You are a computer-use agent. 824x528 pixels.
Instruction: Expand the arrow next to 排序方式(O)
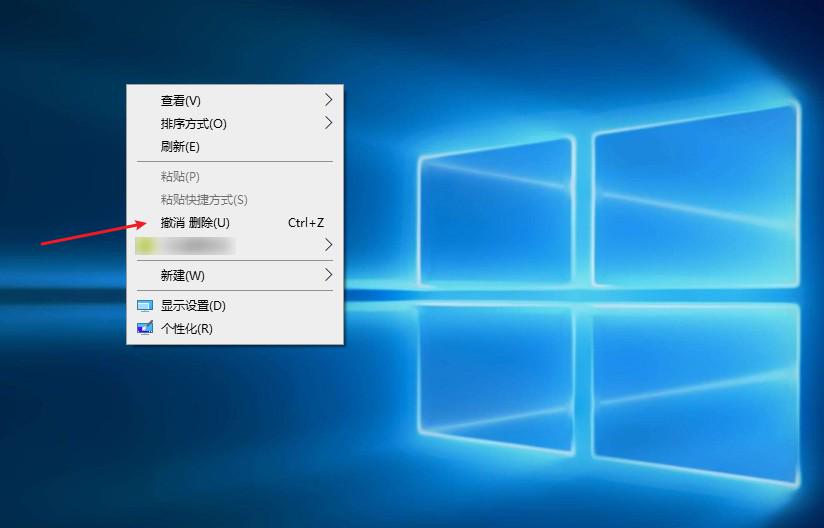[328, 122]
